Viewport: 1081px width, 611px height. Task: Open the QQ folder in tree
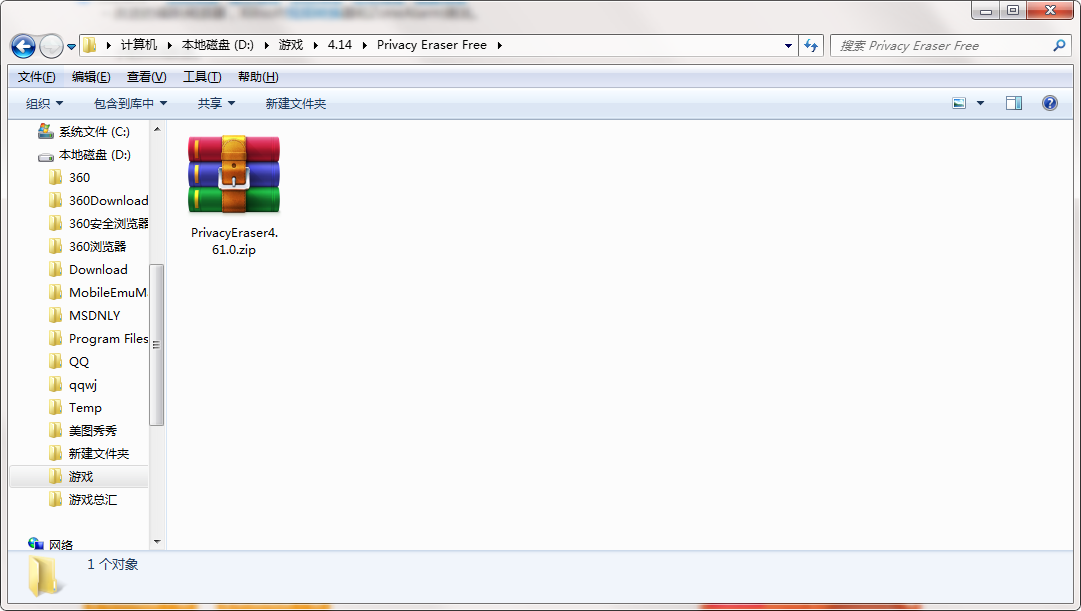(79, 362)
